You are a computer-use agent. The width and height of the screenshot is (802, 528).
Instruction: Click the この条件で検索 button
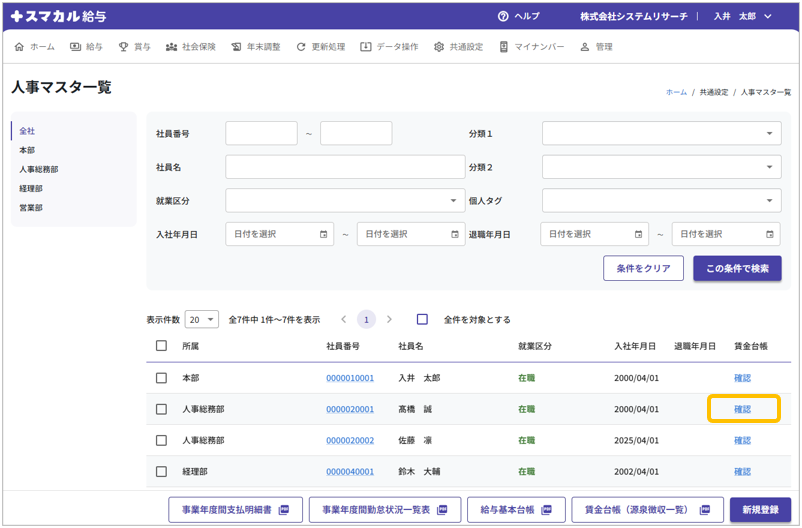(737, 268)
